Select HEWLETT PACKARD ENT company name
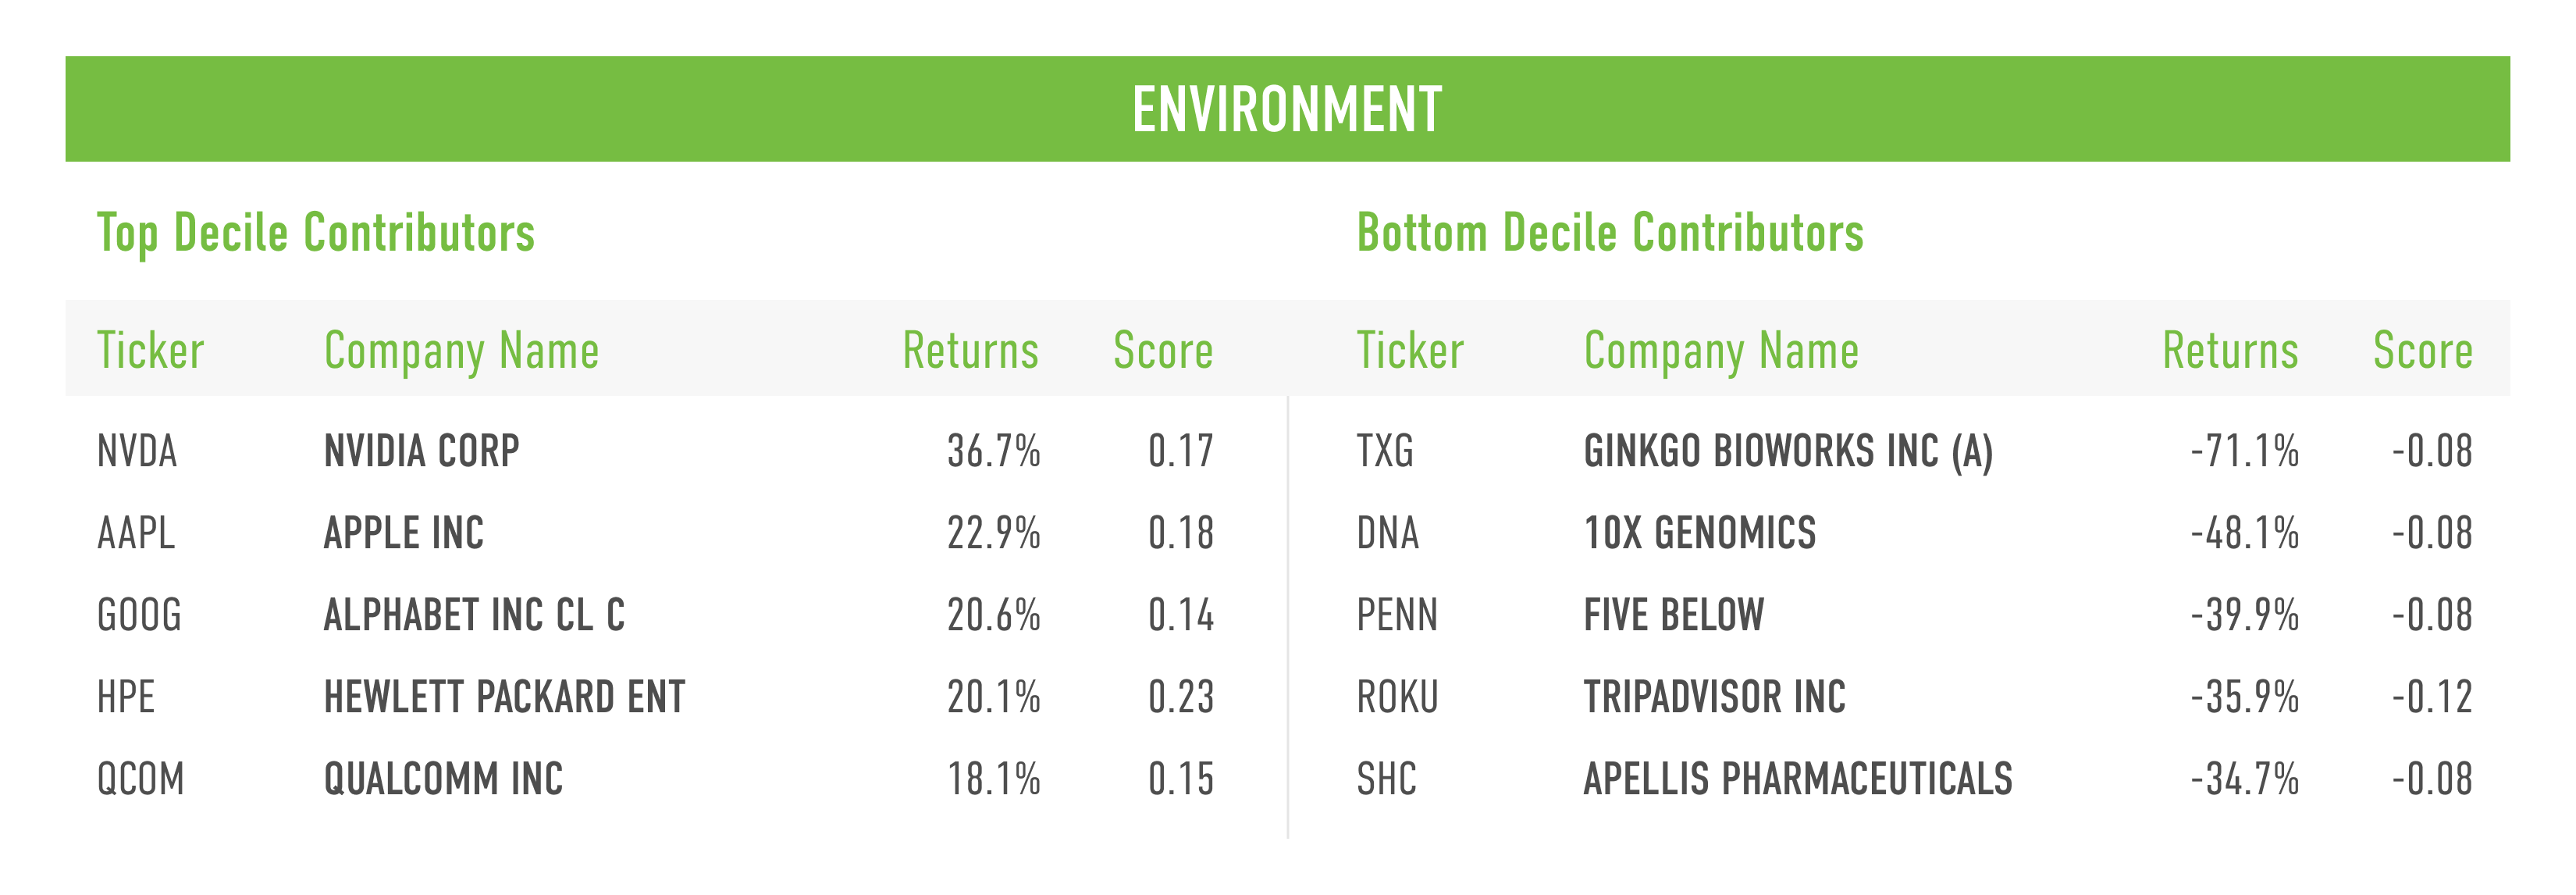The image size is (2576, 895). tap(505, 697)
